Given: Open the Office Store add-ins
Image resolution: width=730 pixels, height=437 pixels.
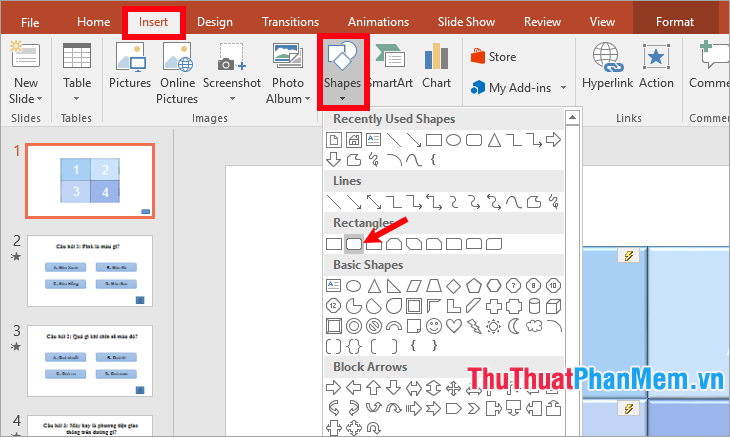Looking at the screenshot, I should [x=493, y=57].
